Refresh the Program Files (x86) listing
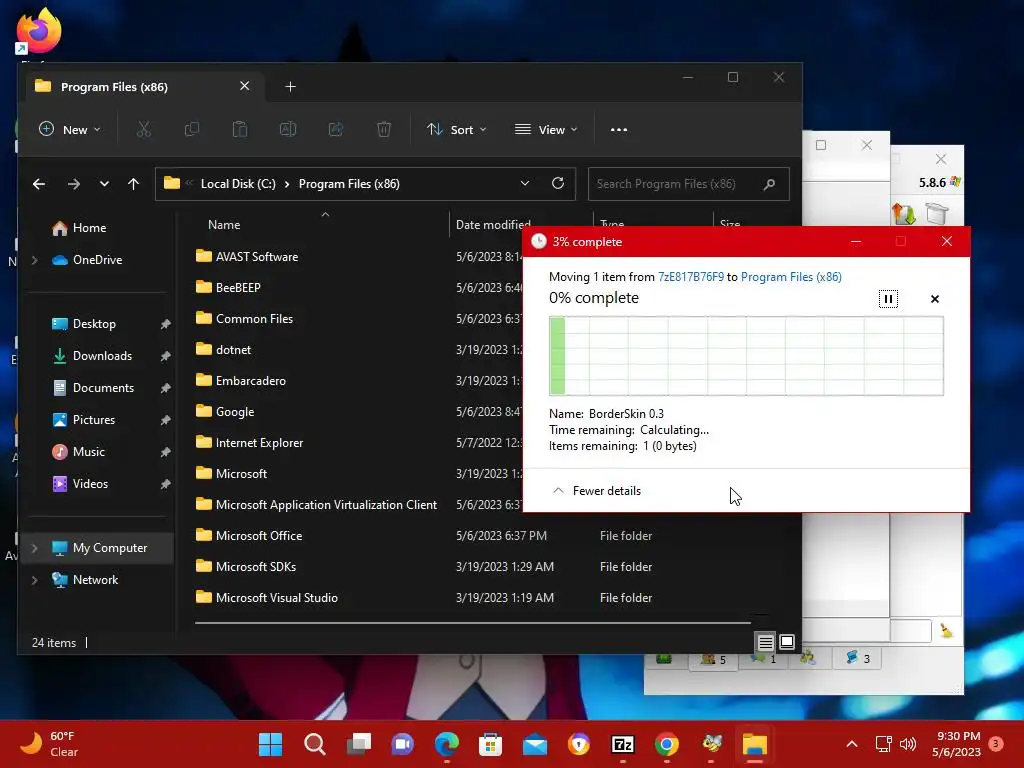 (x=558, y=184)
